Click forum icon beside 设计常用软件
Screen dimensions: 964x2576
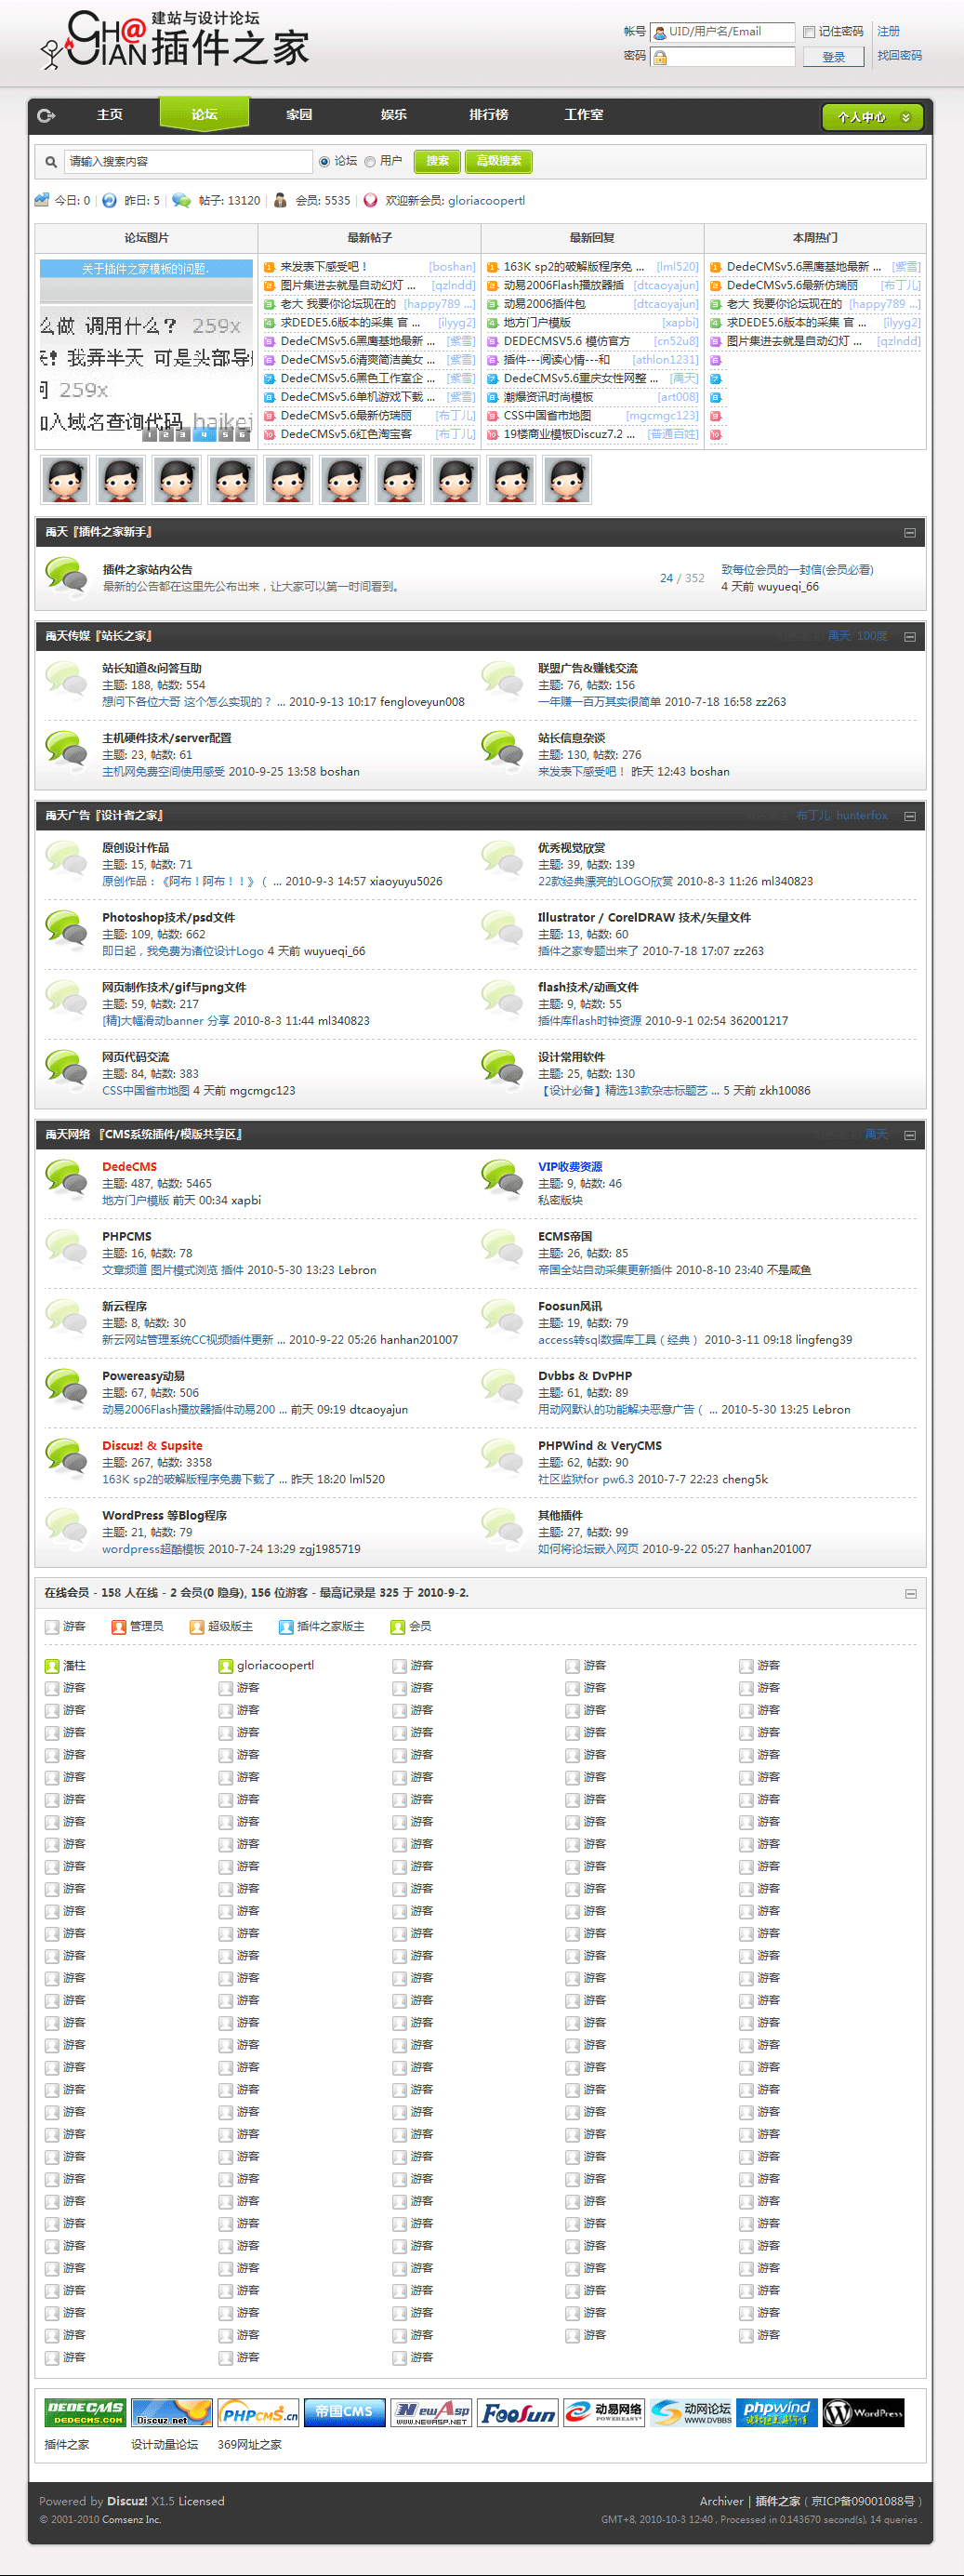pos(502,1069)
